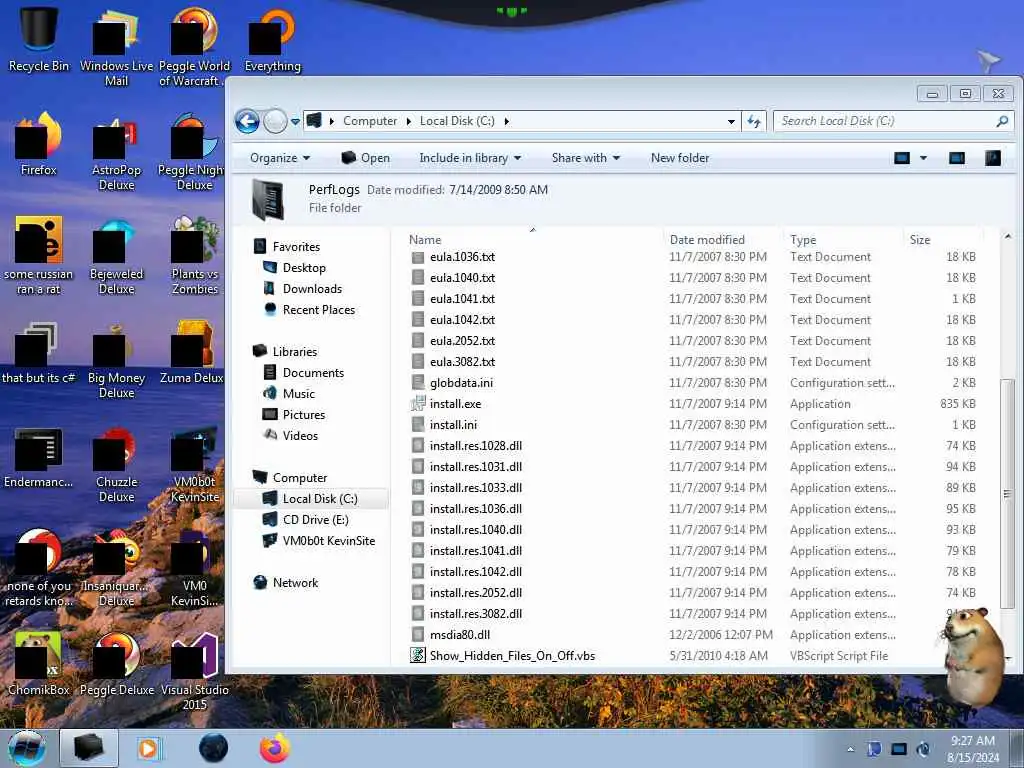Sort by the Date modified column
Screen dimensions: 1024x768
[x=707, y=240]
